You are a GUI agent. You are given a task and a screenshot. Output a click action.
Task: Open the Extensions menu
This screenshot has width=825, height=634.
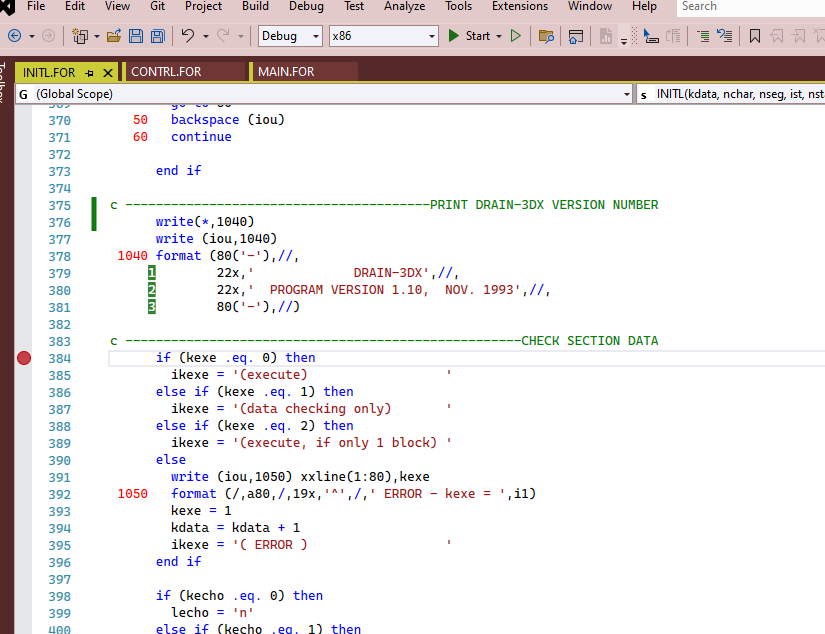[519, 6]
